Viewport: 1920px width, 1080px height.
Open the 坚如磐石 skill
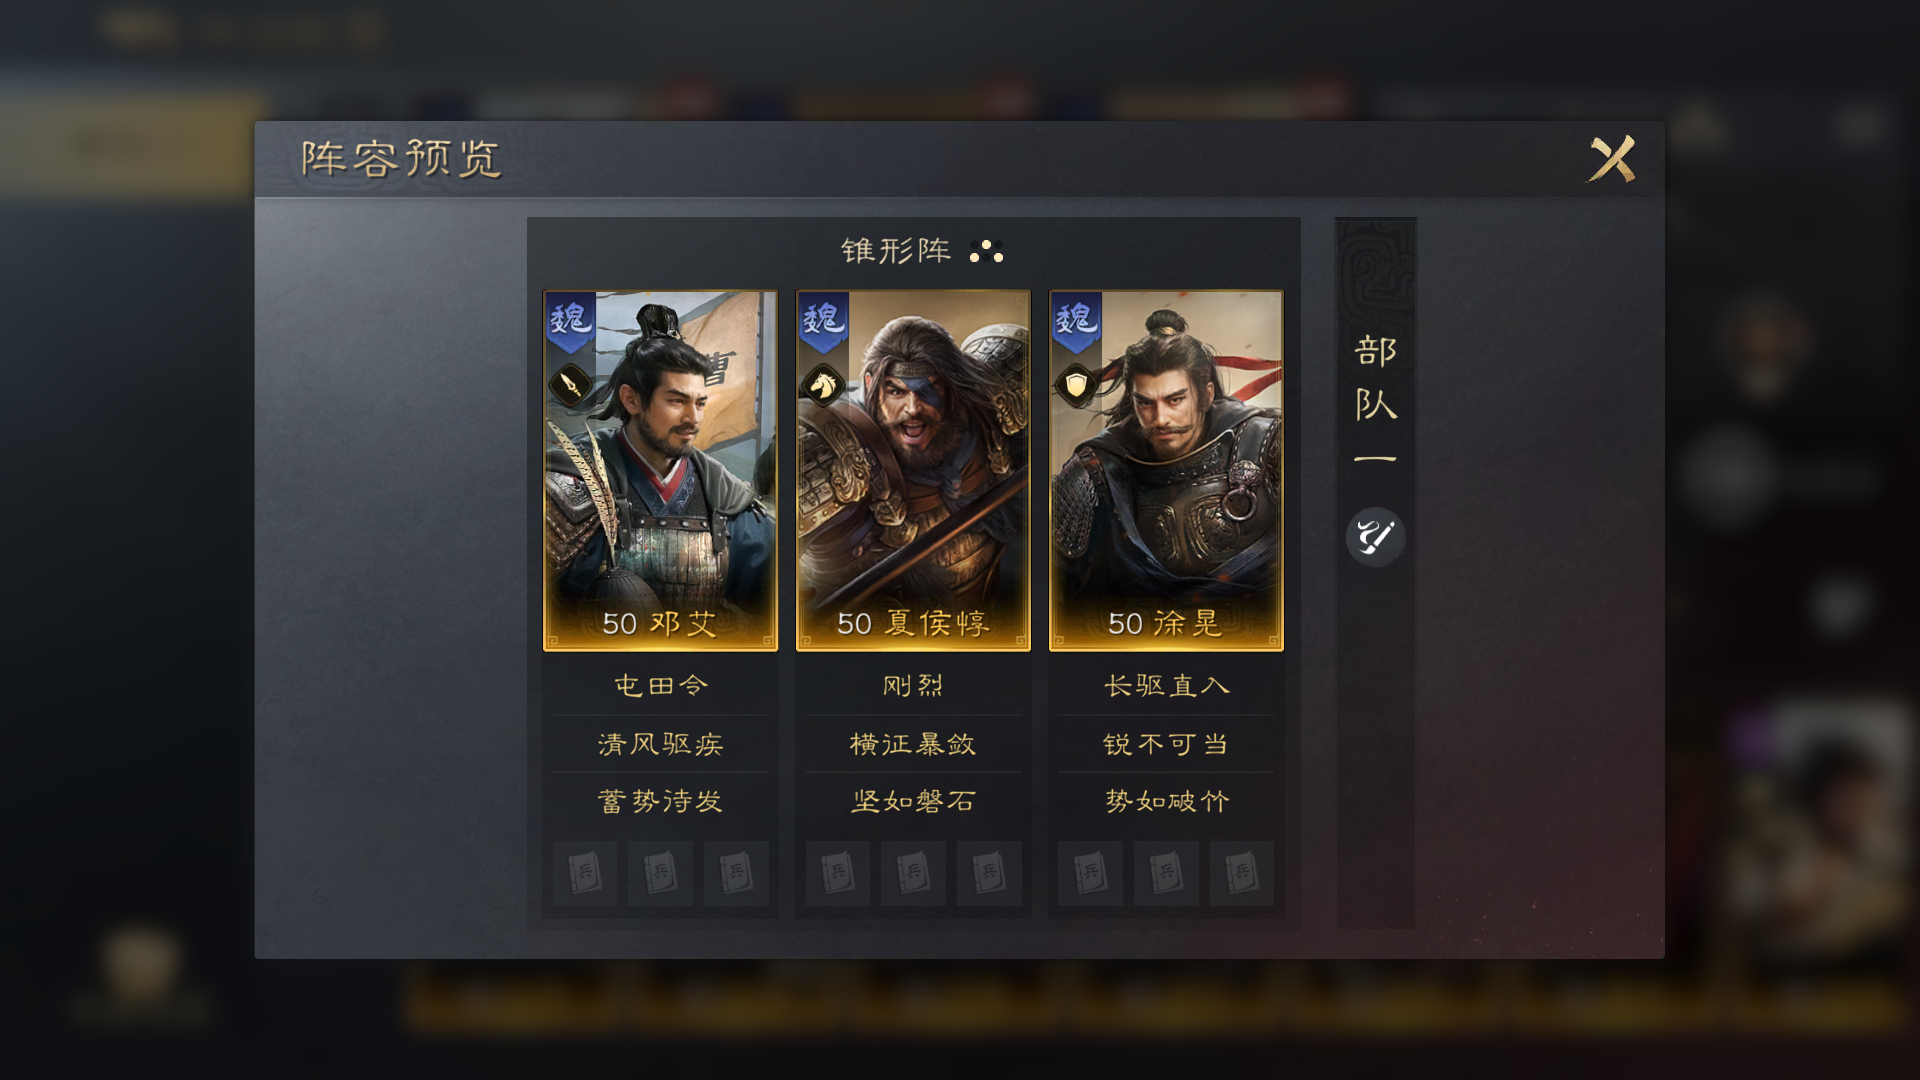(913, 802)
